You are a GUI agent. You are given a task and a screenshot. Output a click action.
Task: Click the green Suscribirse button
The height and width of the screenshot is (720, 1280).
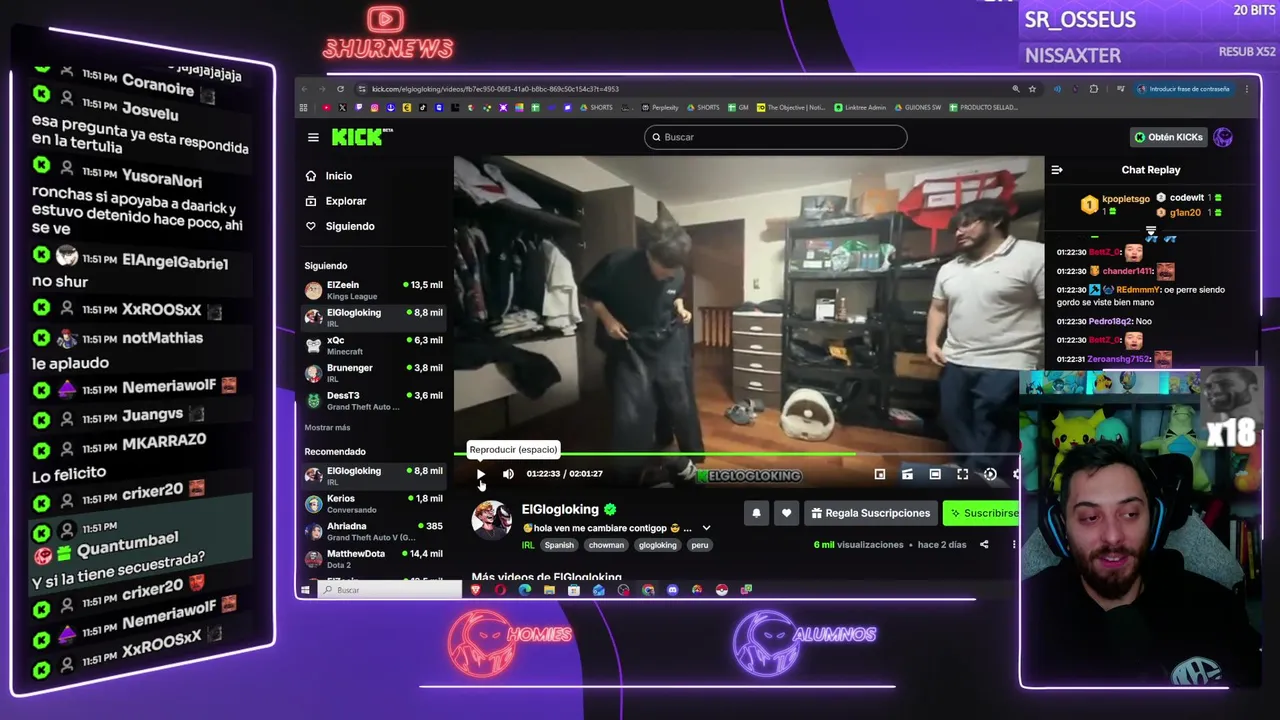[981, 513]
